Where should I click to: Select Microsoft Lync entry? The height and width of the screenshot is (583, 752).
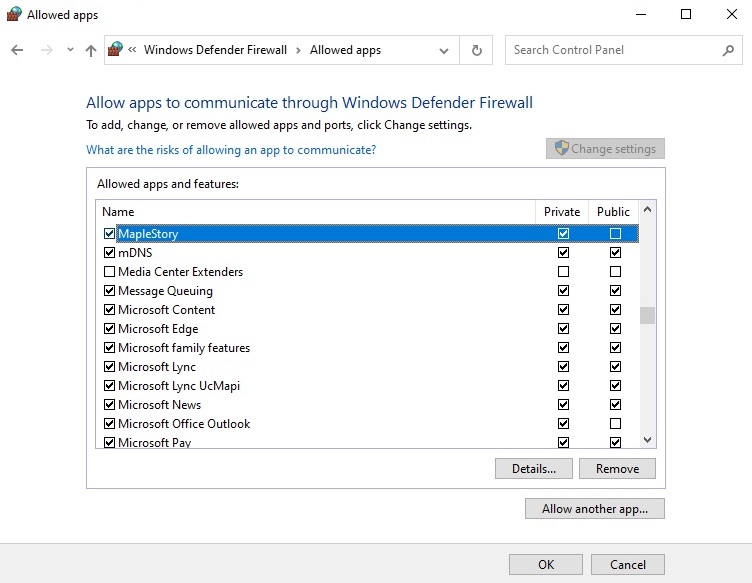[157, 367]
